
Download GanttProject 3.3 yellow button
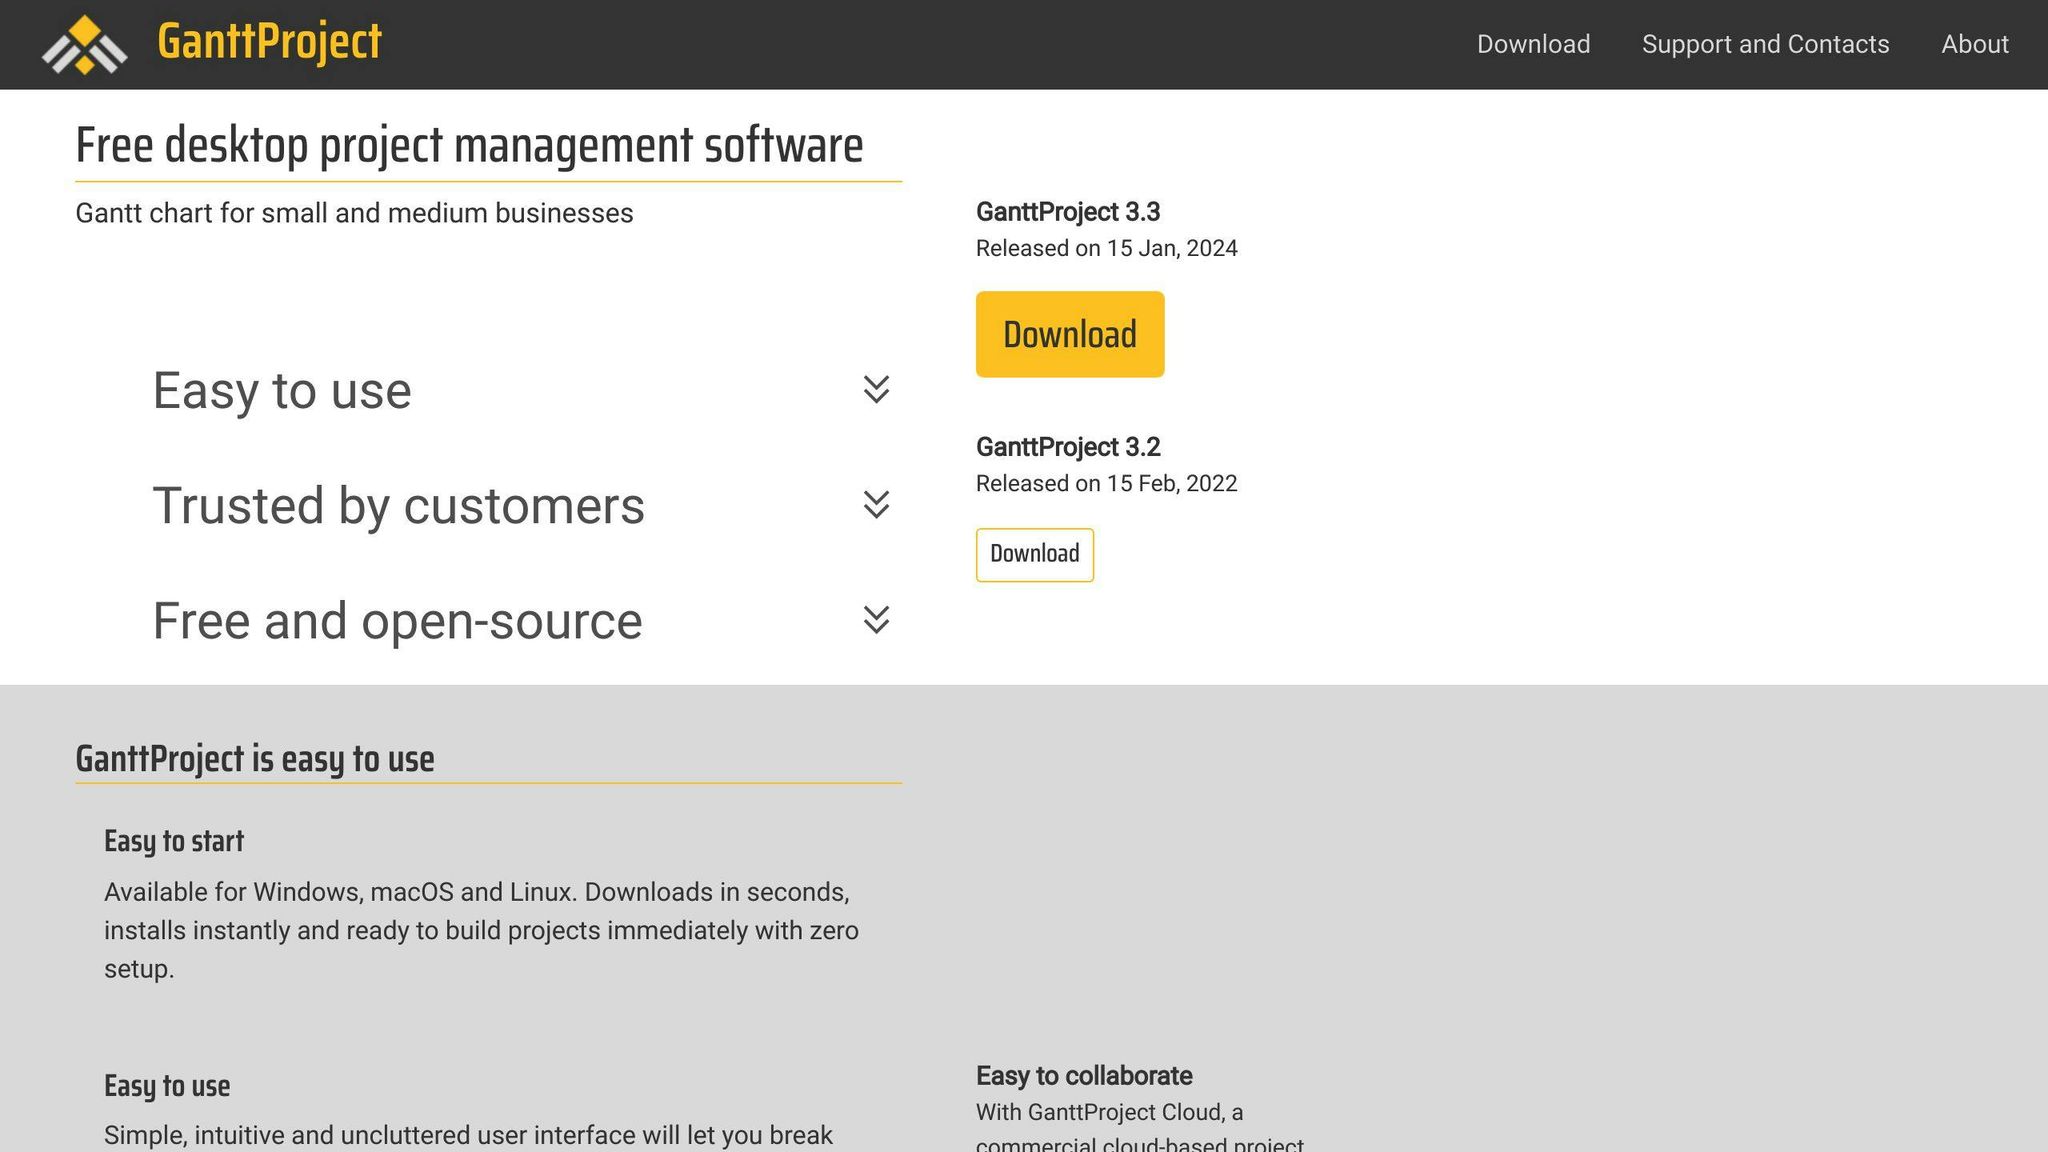coord(1069,334)
